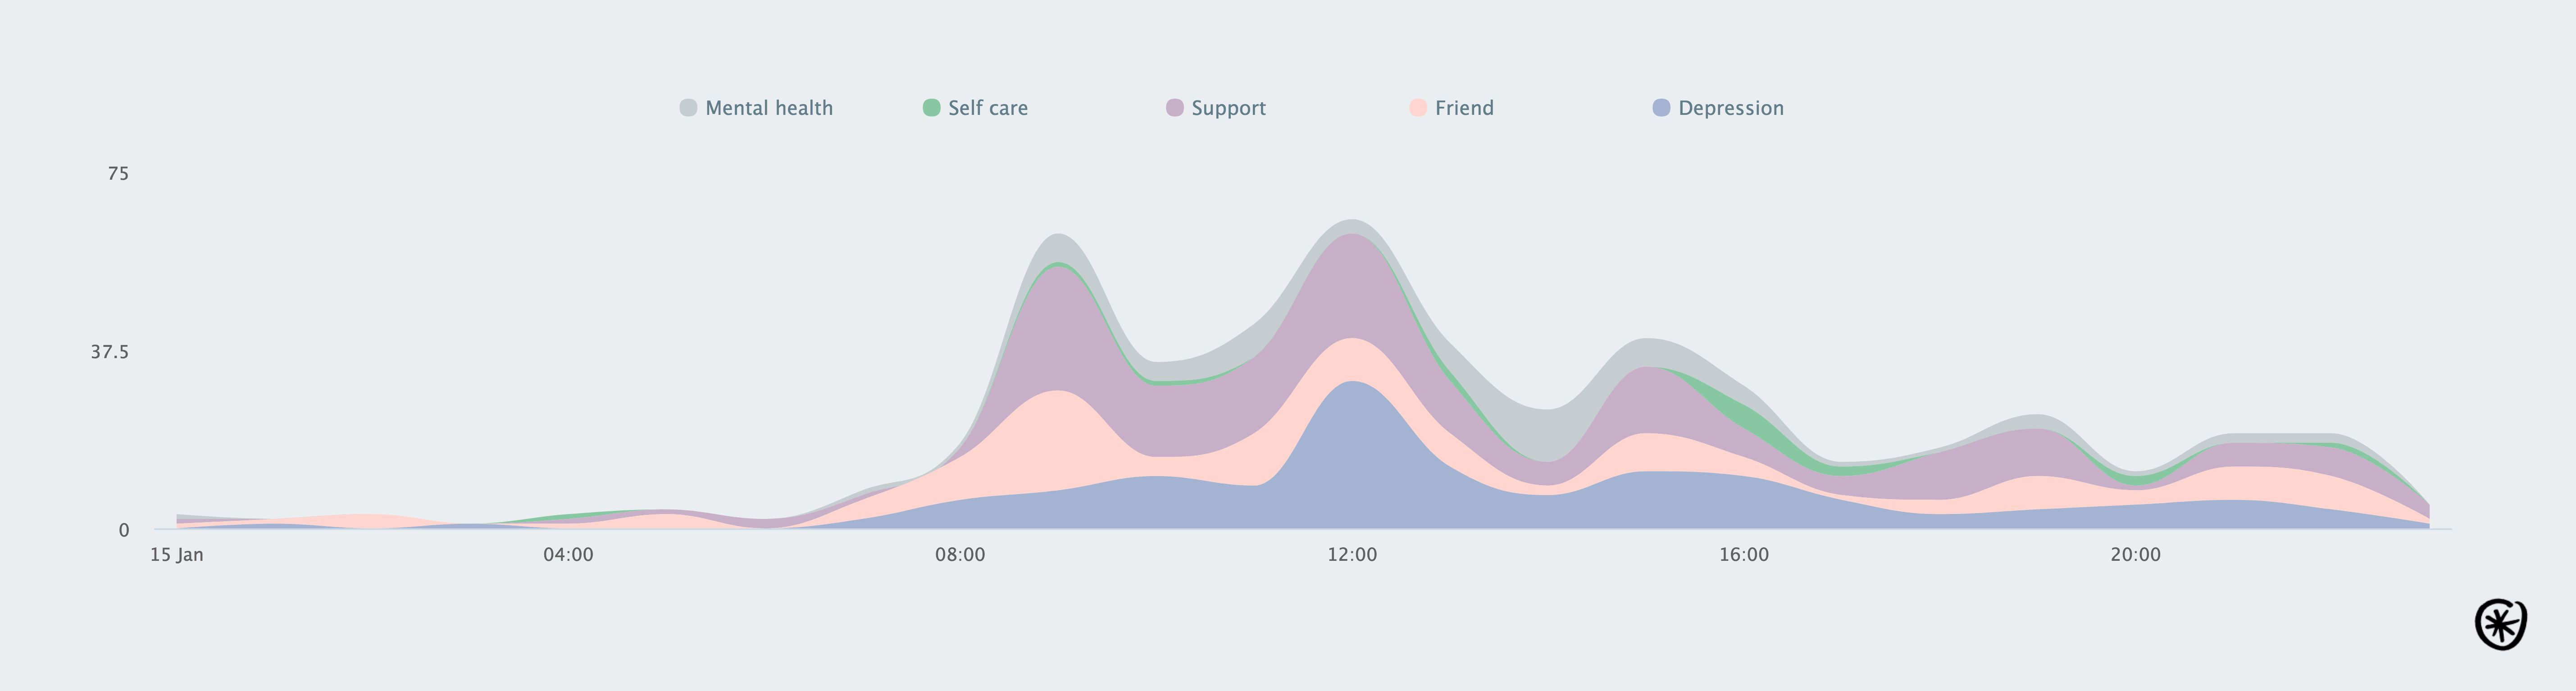Viewport: 2576px width, 691px height.
Task: Hide the Depression series via its label
Action: pos(1730,108)
